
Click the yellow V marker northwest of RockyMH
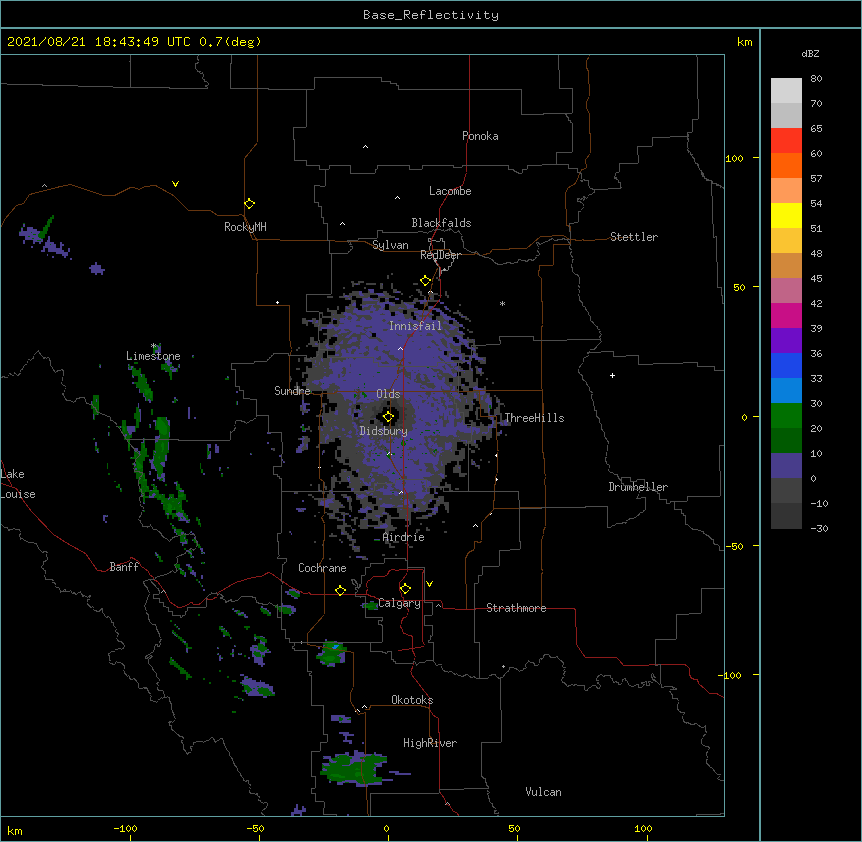(x=175, y=184)
